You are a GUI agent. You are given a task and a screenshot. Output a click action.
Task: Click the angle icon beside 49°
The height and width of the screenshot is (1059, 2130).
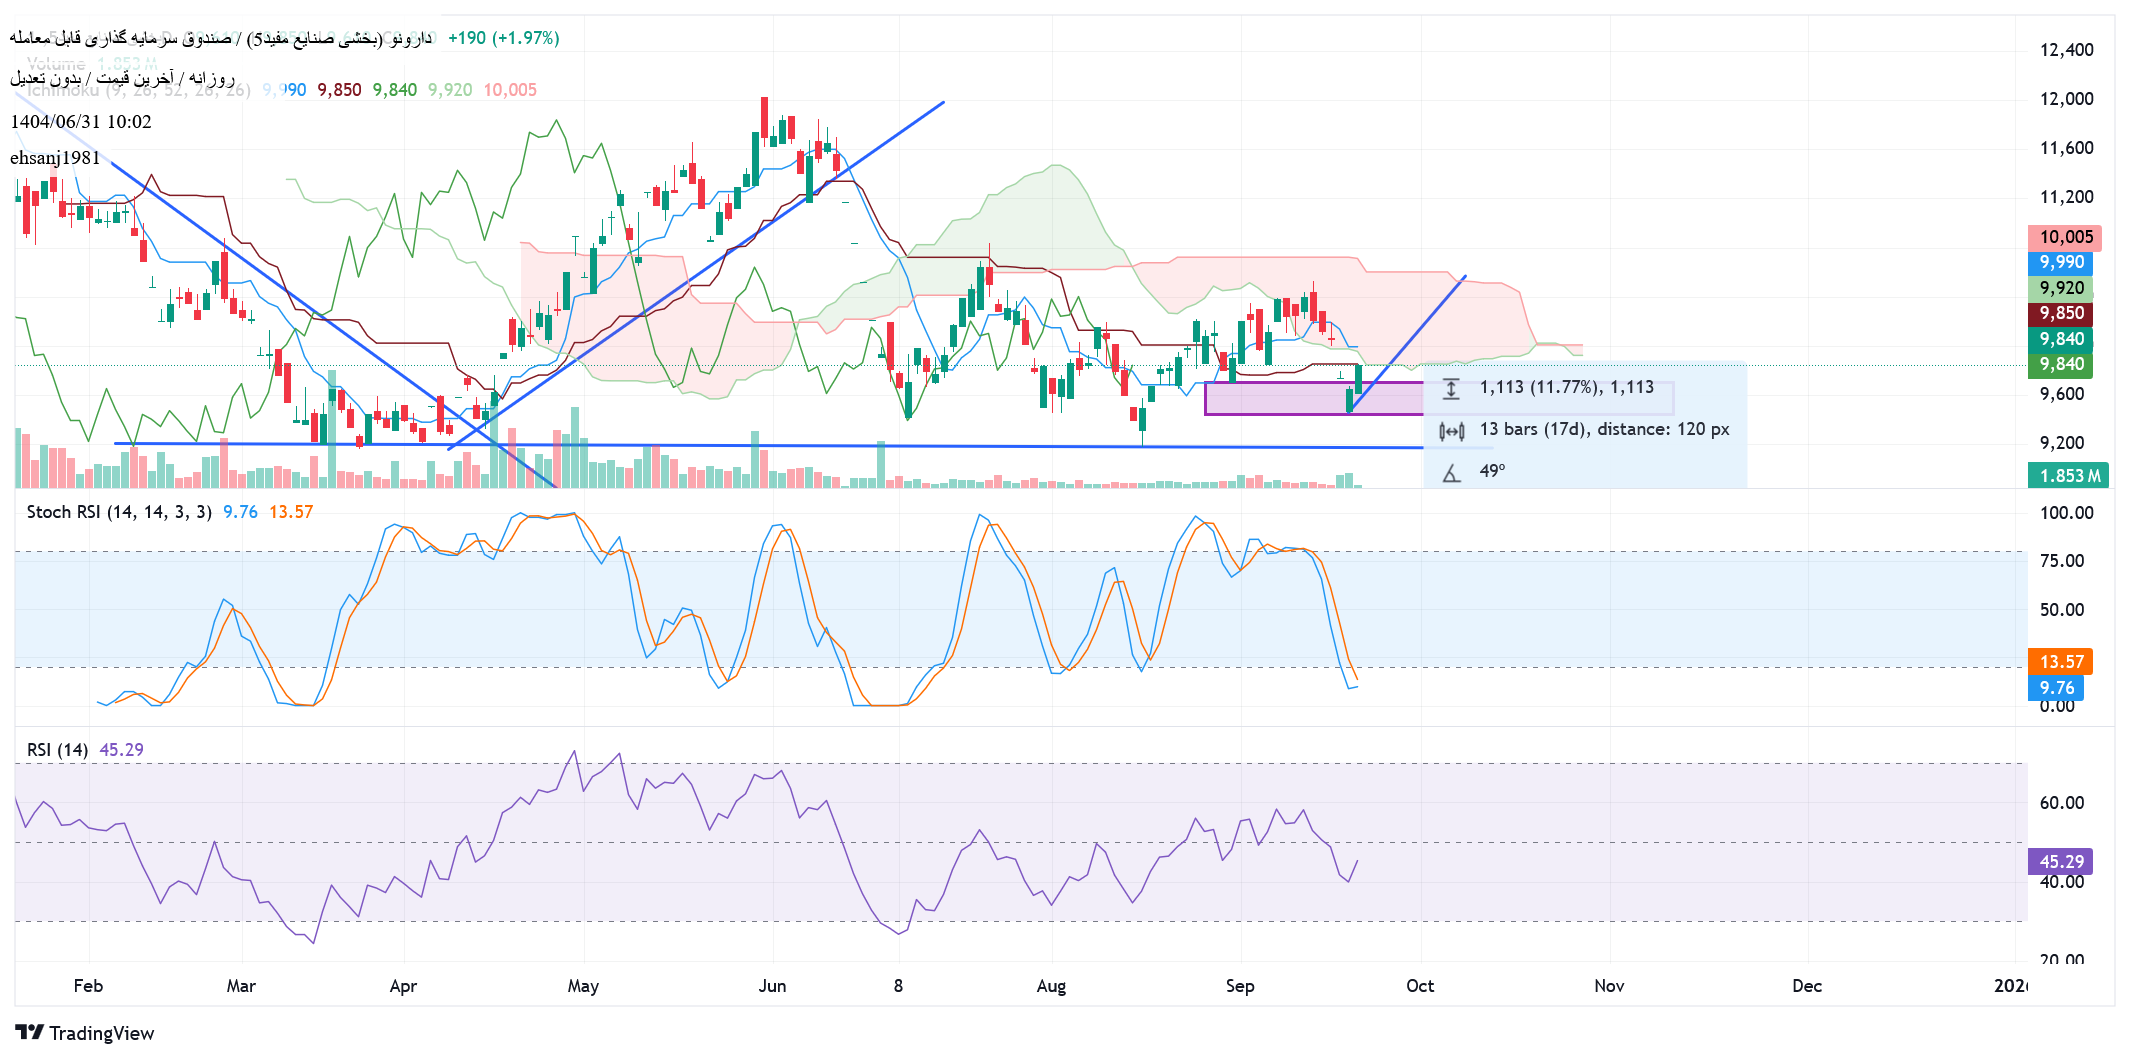pyautogui.click(x=1451, y=472)
